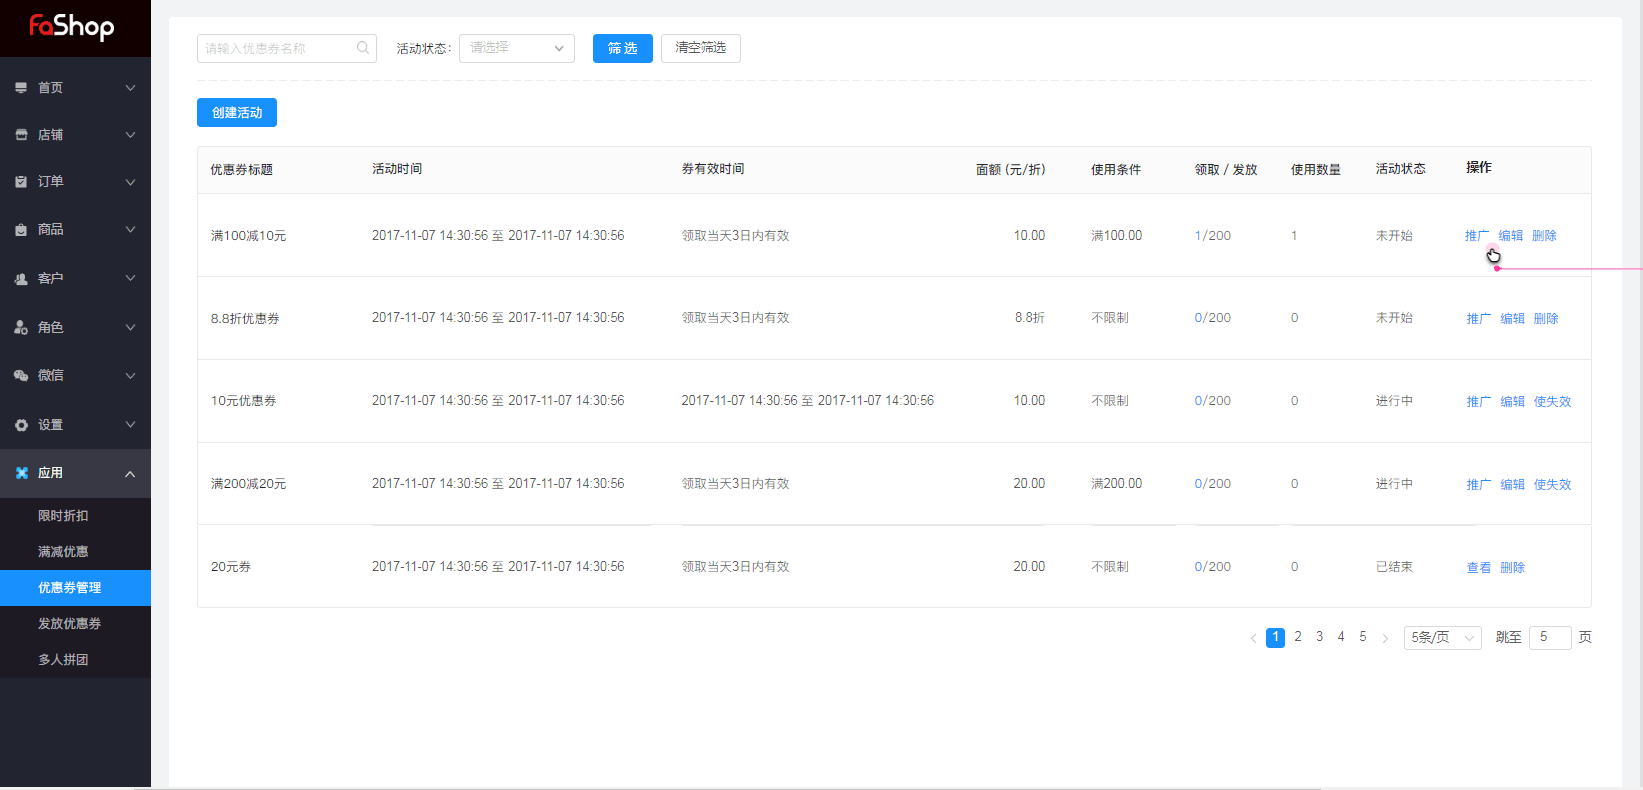Expand the 订单 menu chevron
Viewport: 1643px width, 790px height.
130,182
